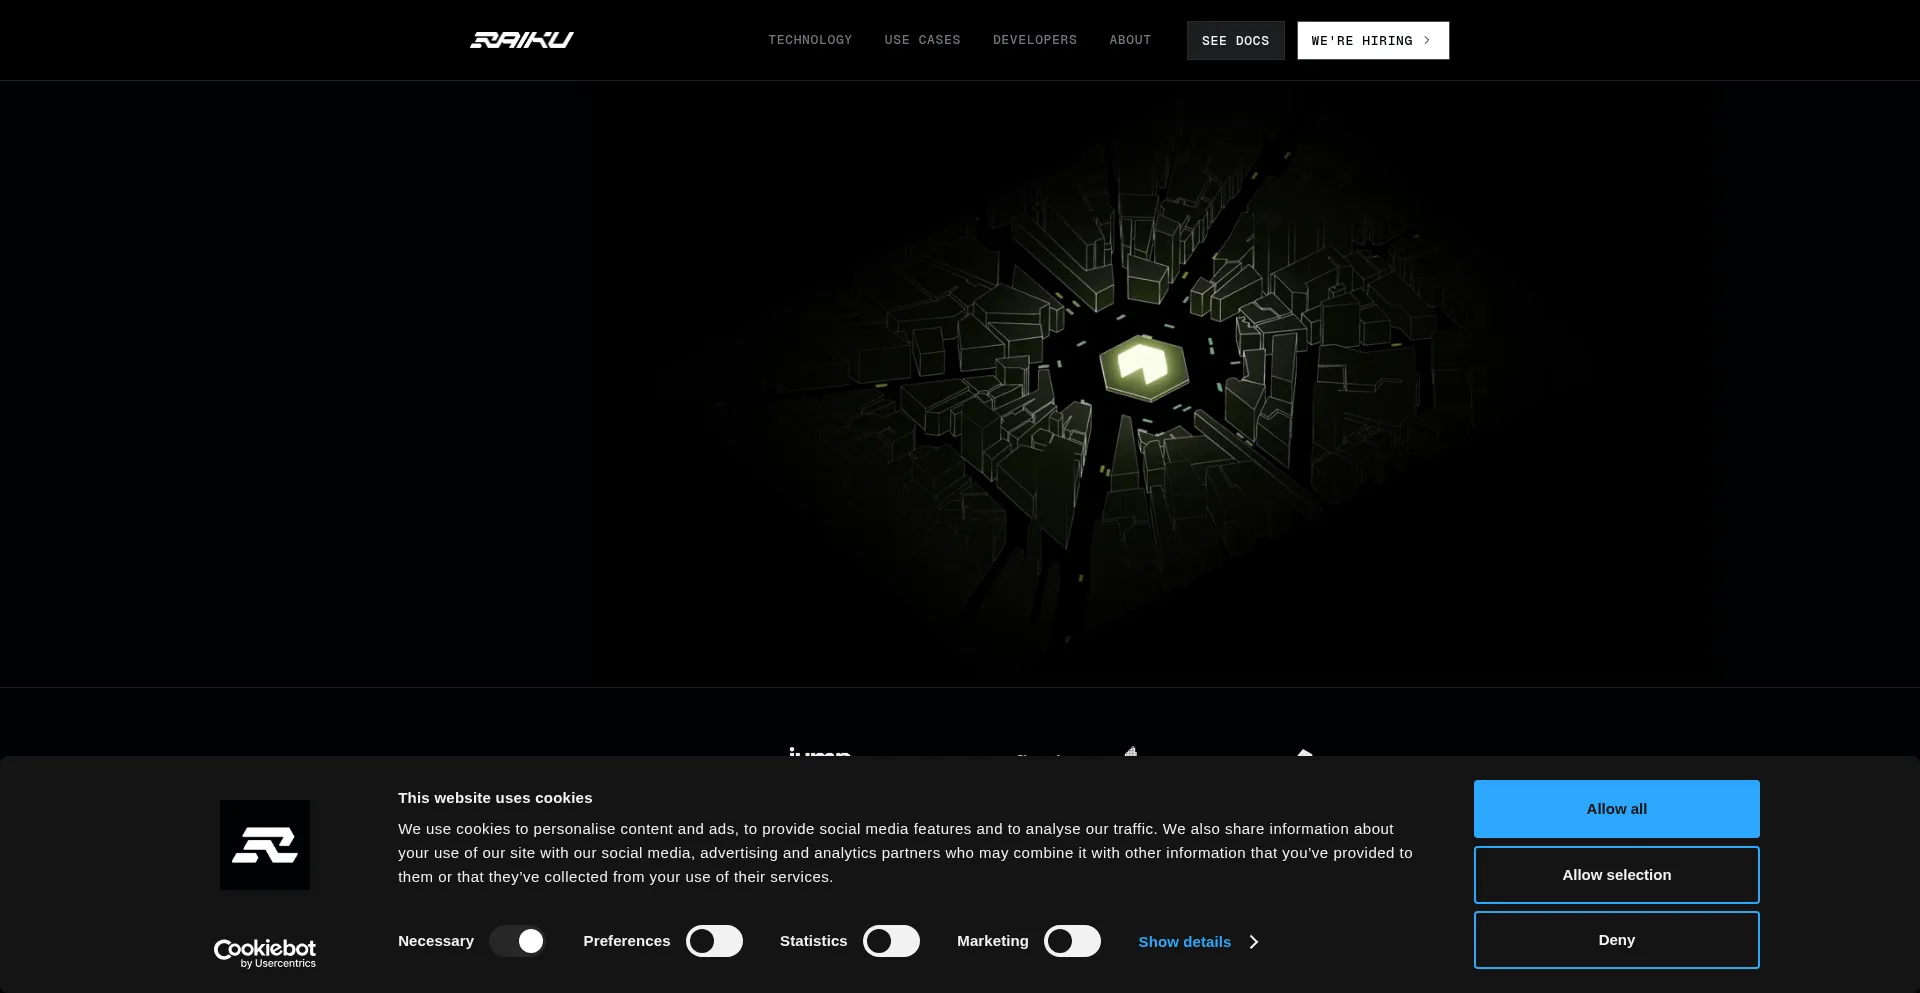Click the Raiku logo in the cookie banner
The width and height of the screenshot is (1920, 993).
coord(265,845)
